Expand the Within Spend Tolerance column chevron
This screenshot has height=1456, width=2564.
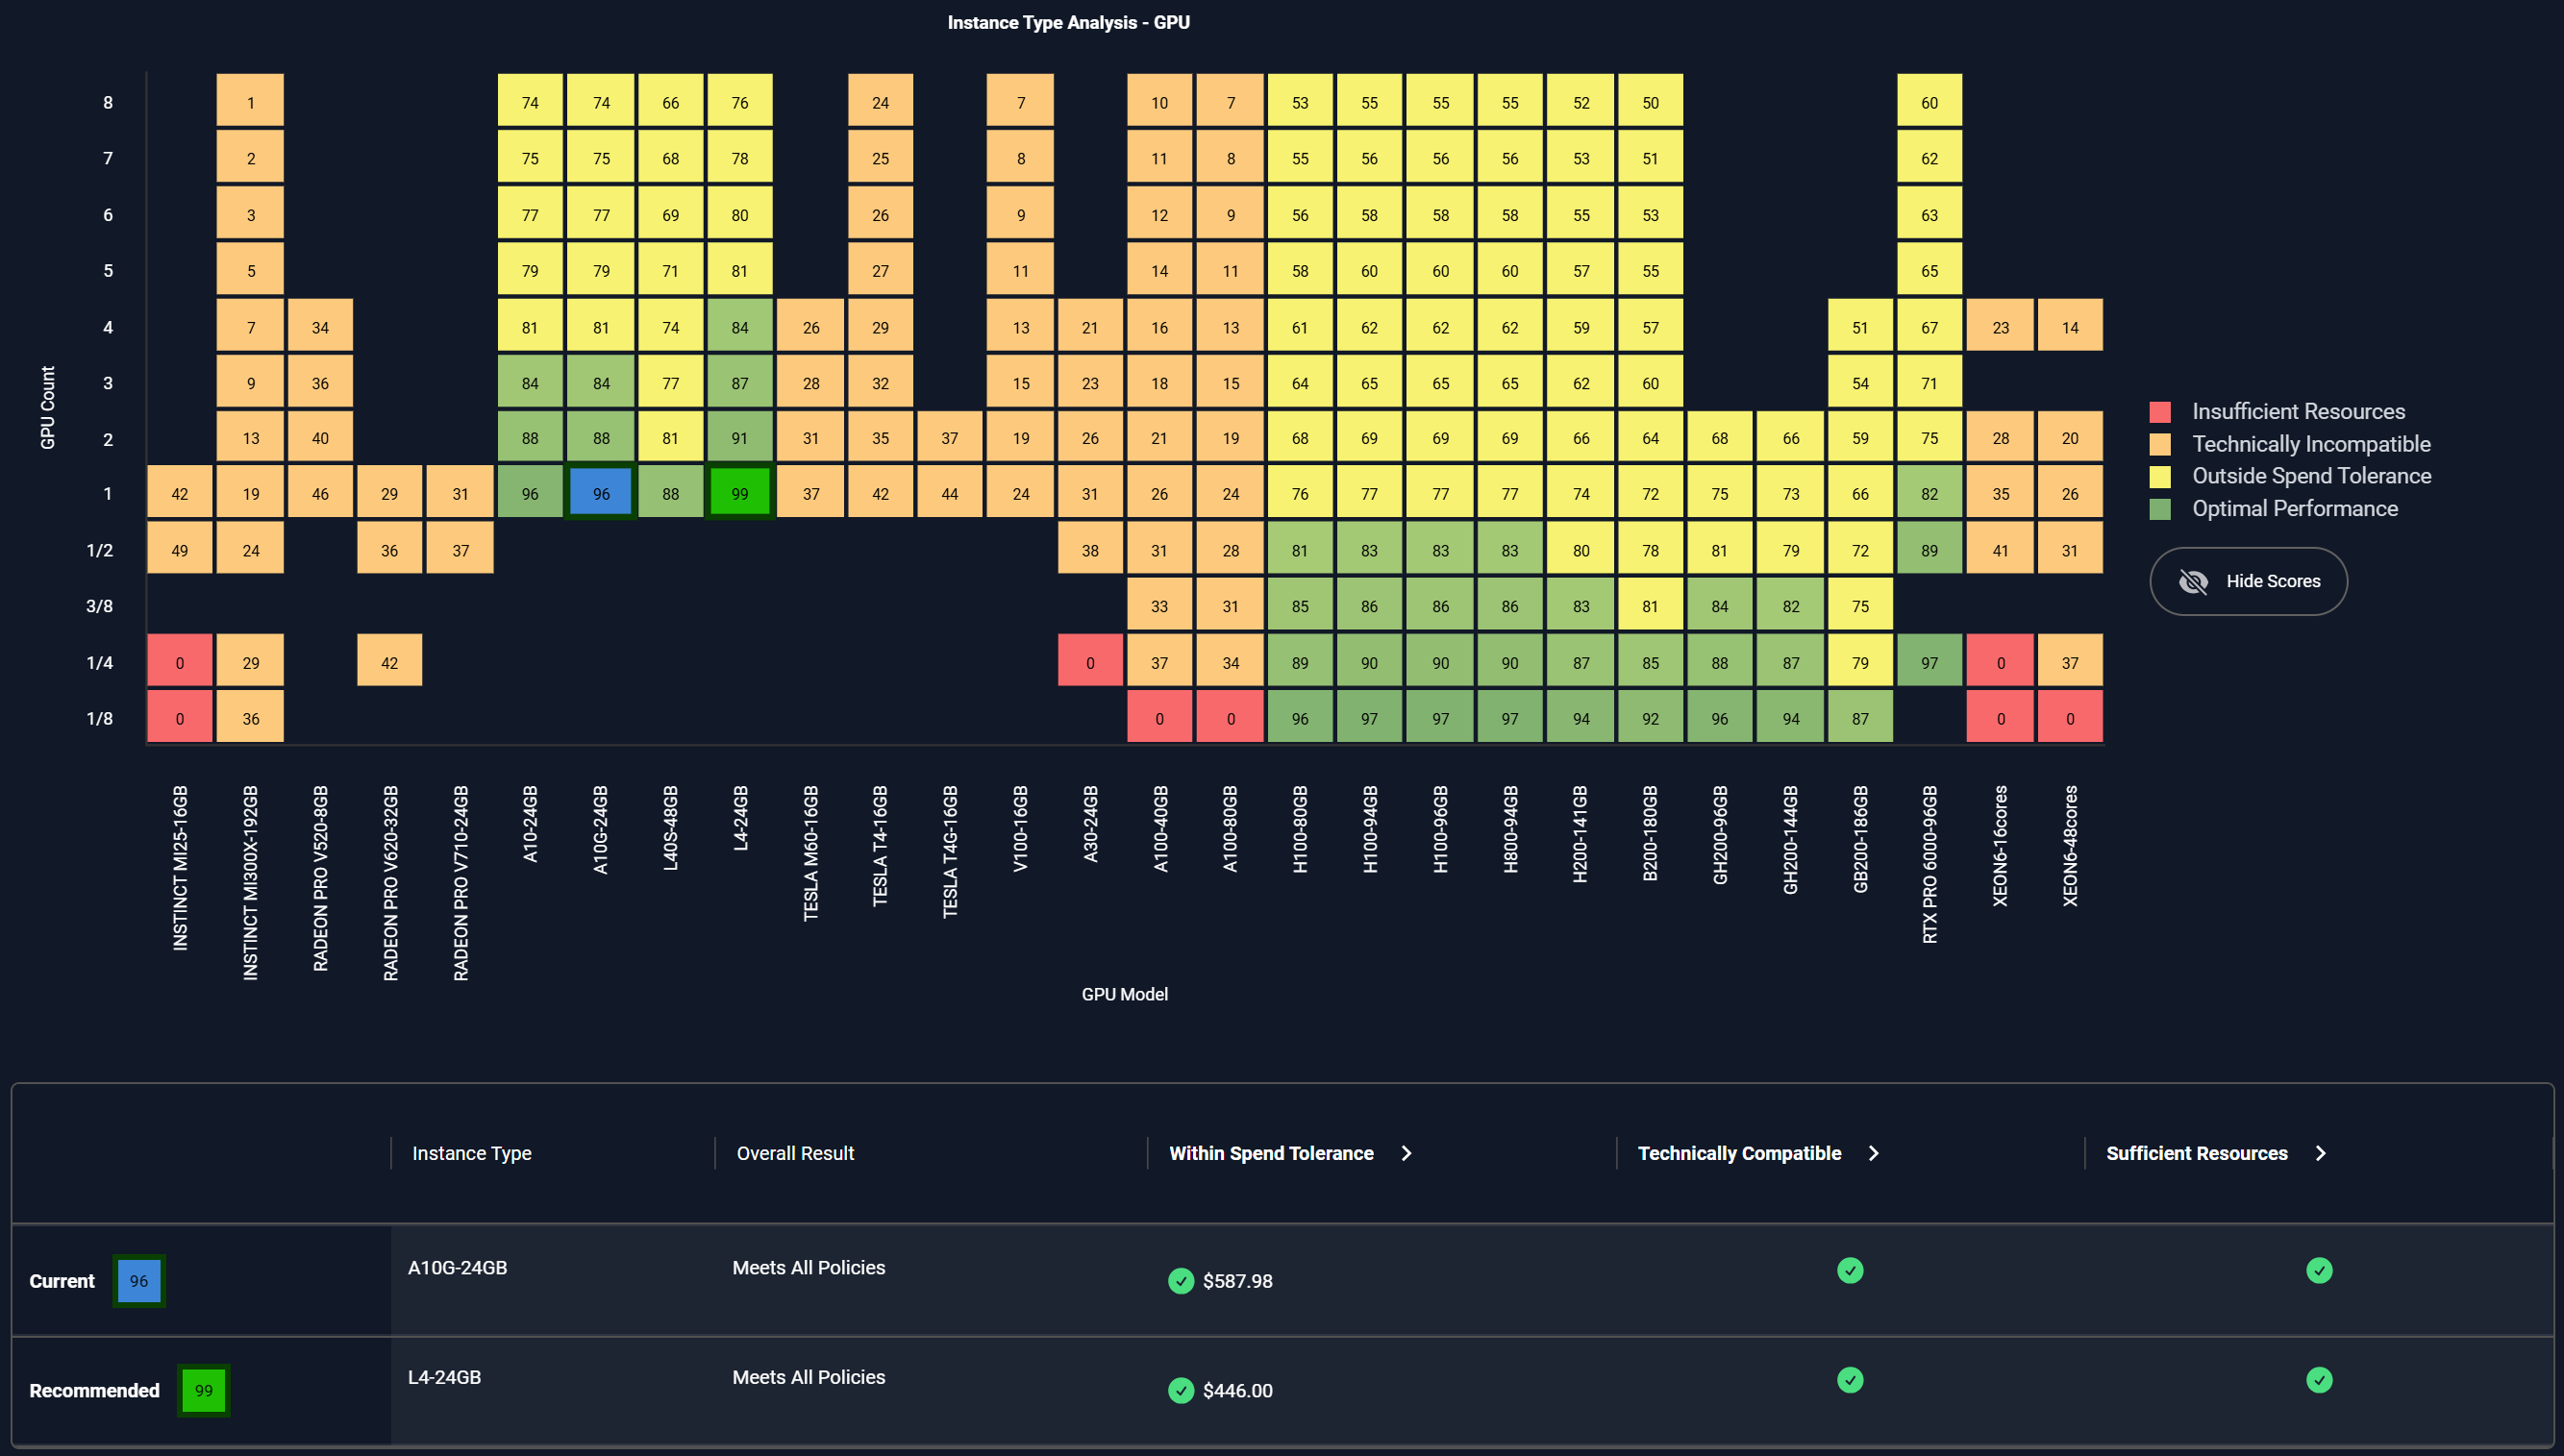pyautogui.click(x=1406, y=1153)
